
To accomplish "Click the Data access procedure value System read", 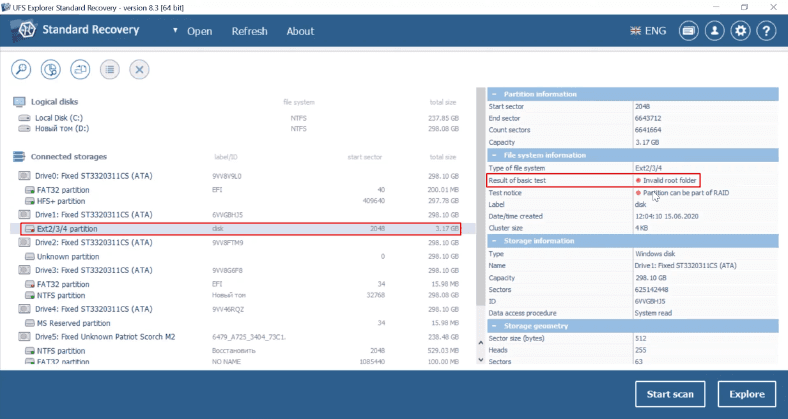I will pos(653,313).
